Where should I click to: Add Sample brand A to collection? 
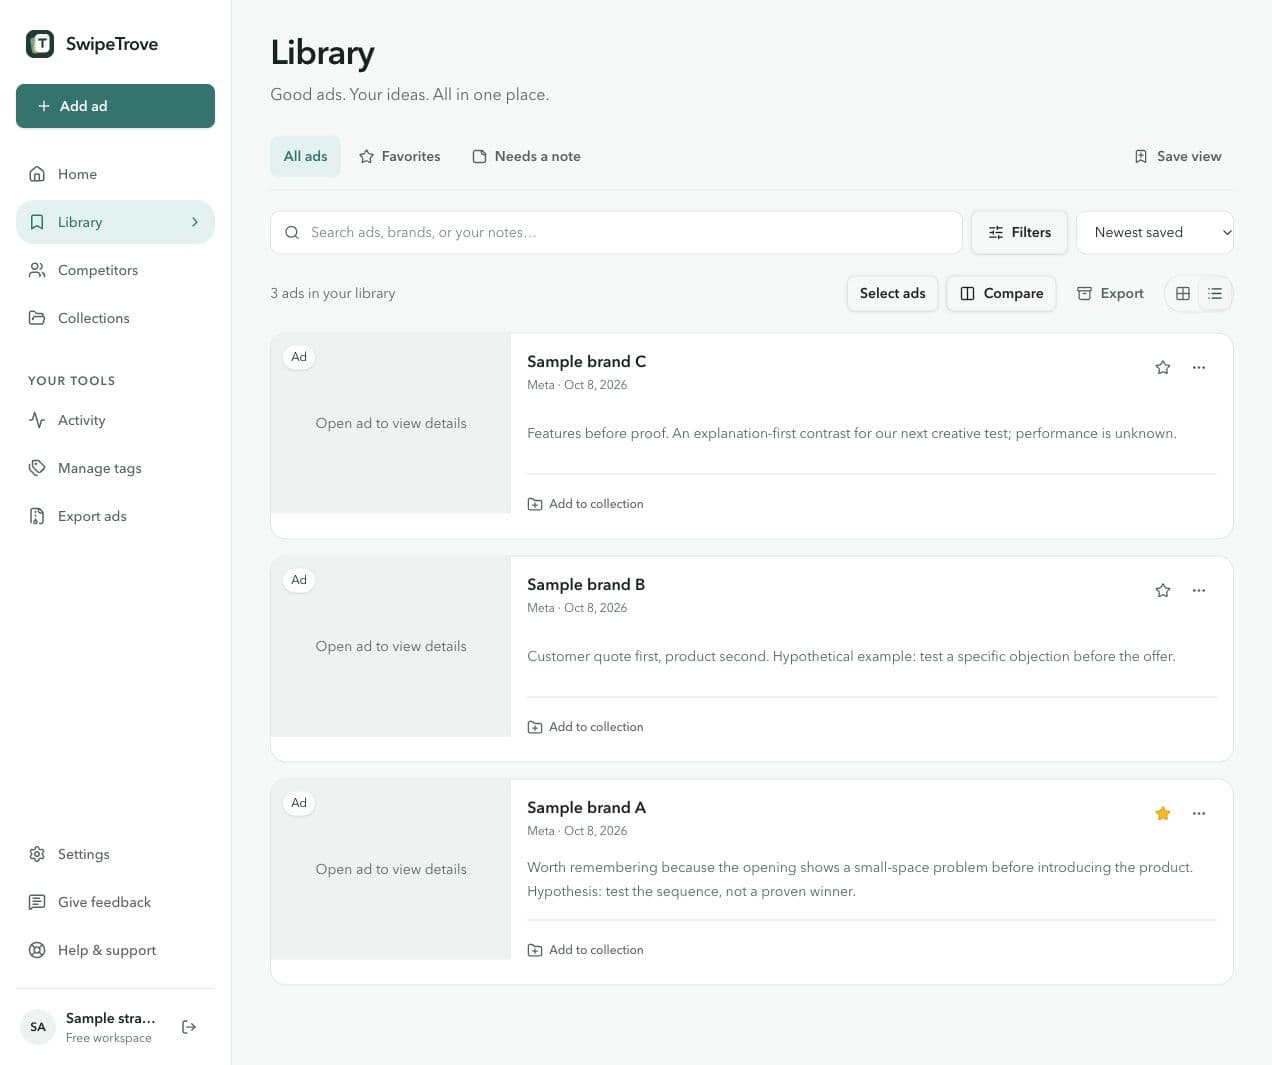pyautogui.click(x=585, y=950)
